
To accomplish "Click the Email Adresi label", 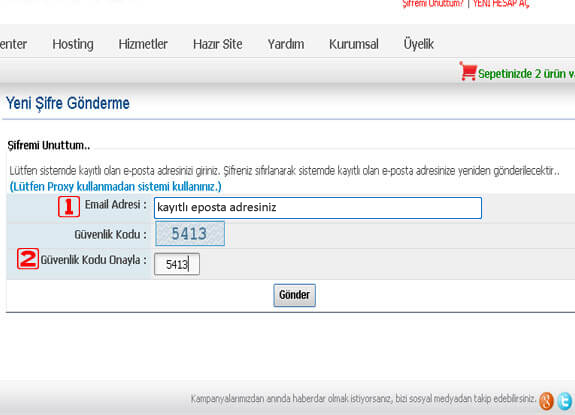I will tap(116, 205).
